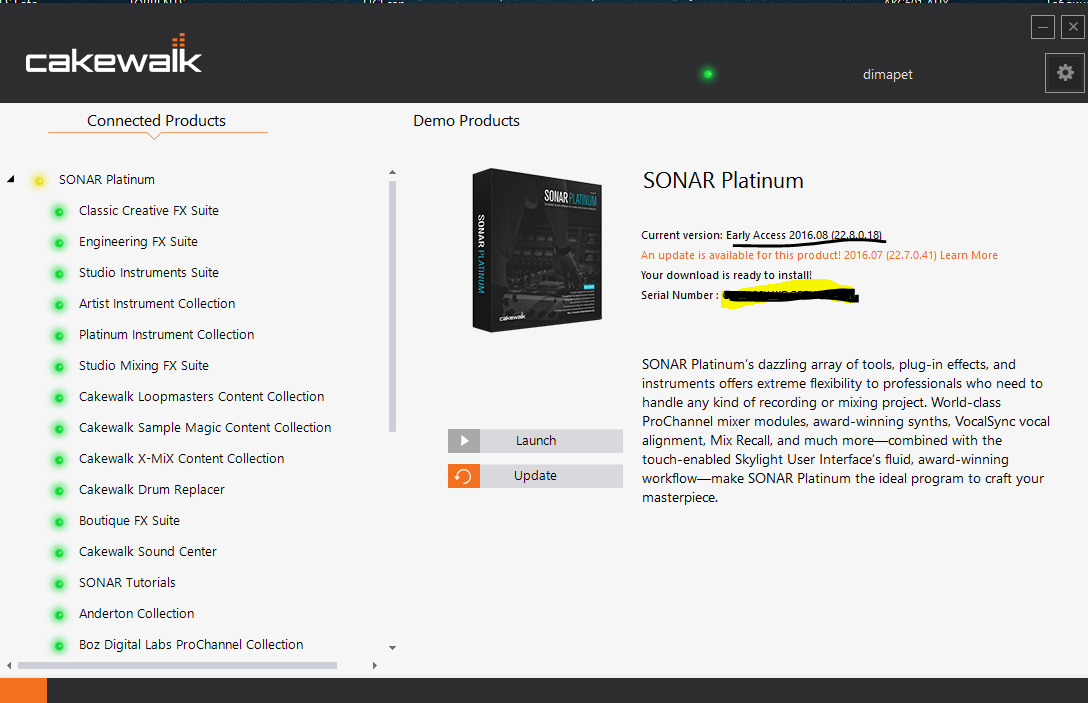This screenshot has height=703, width=1088.
Task: Click the horizontal scrollbar thumb under product list
Action: point(178,666)
